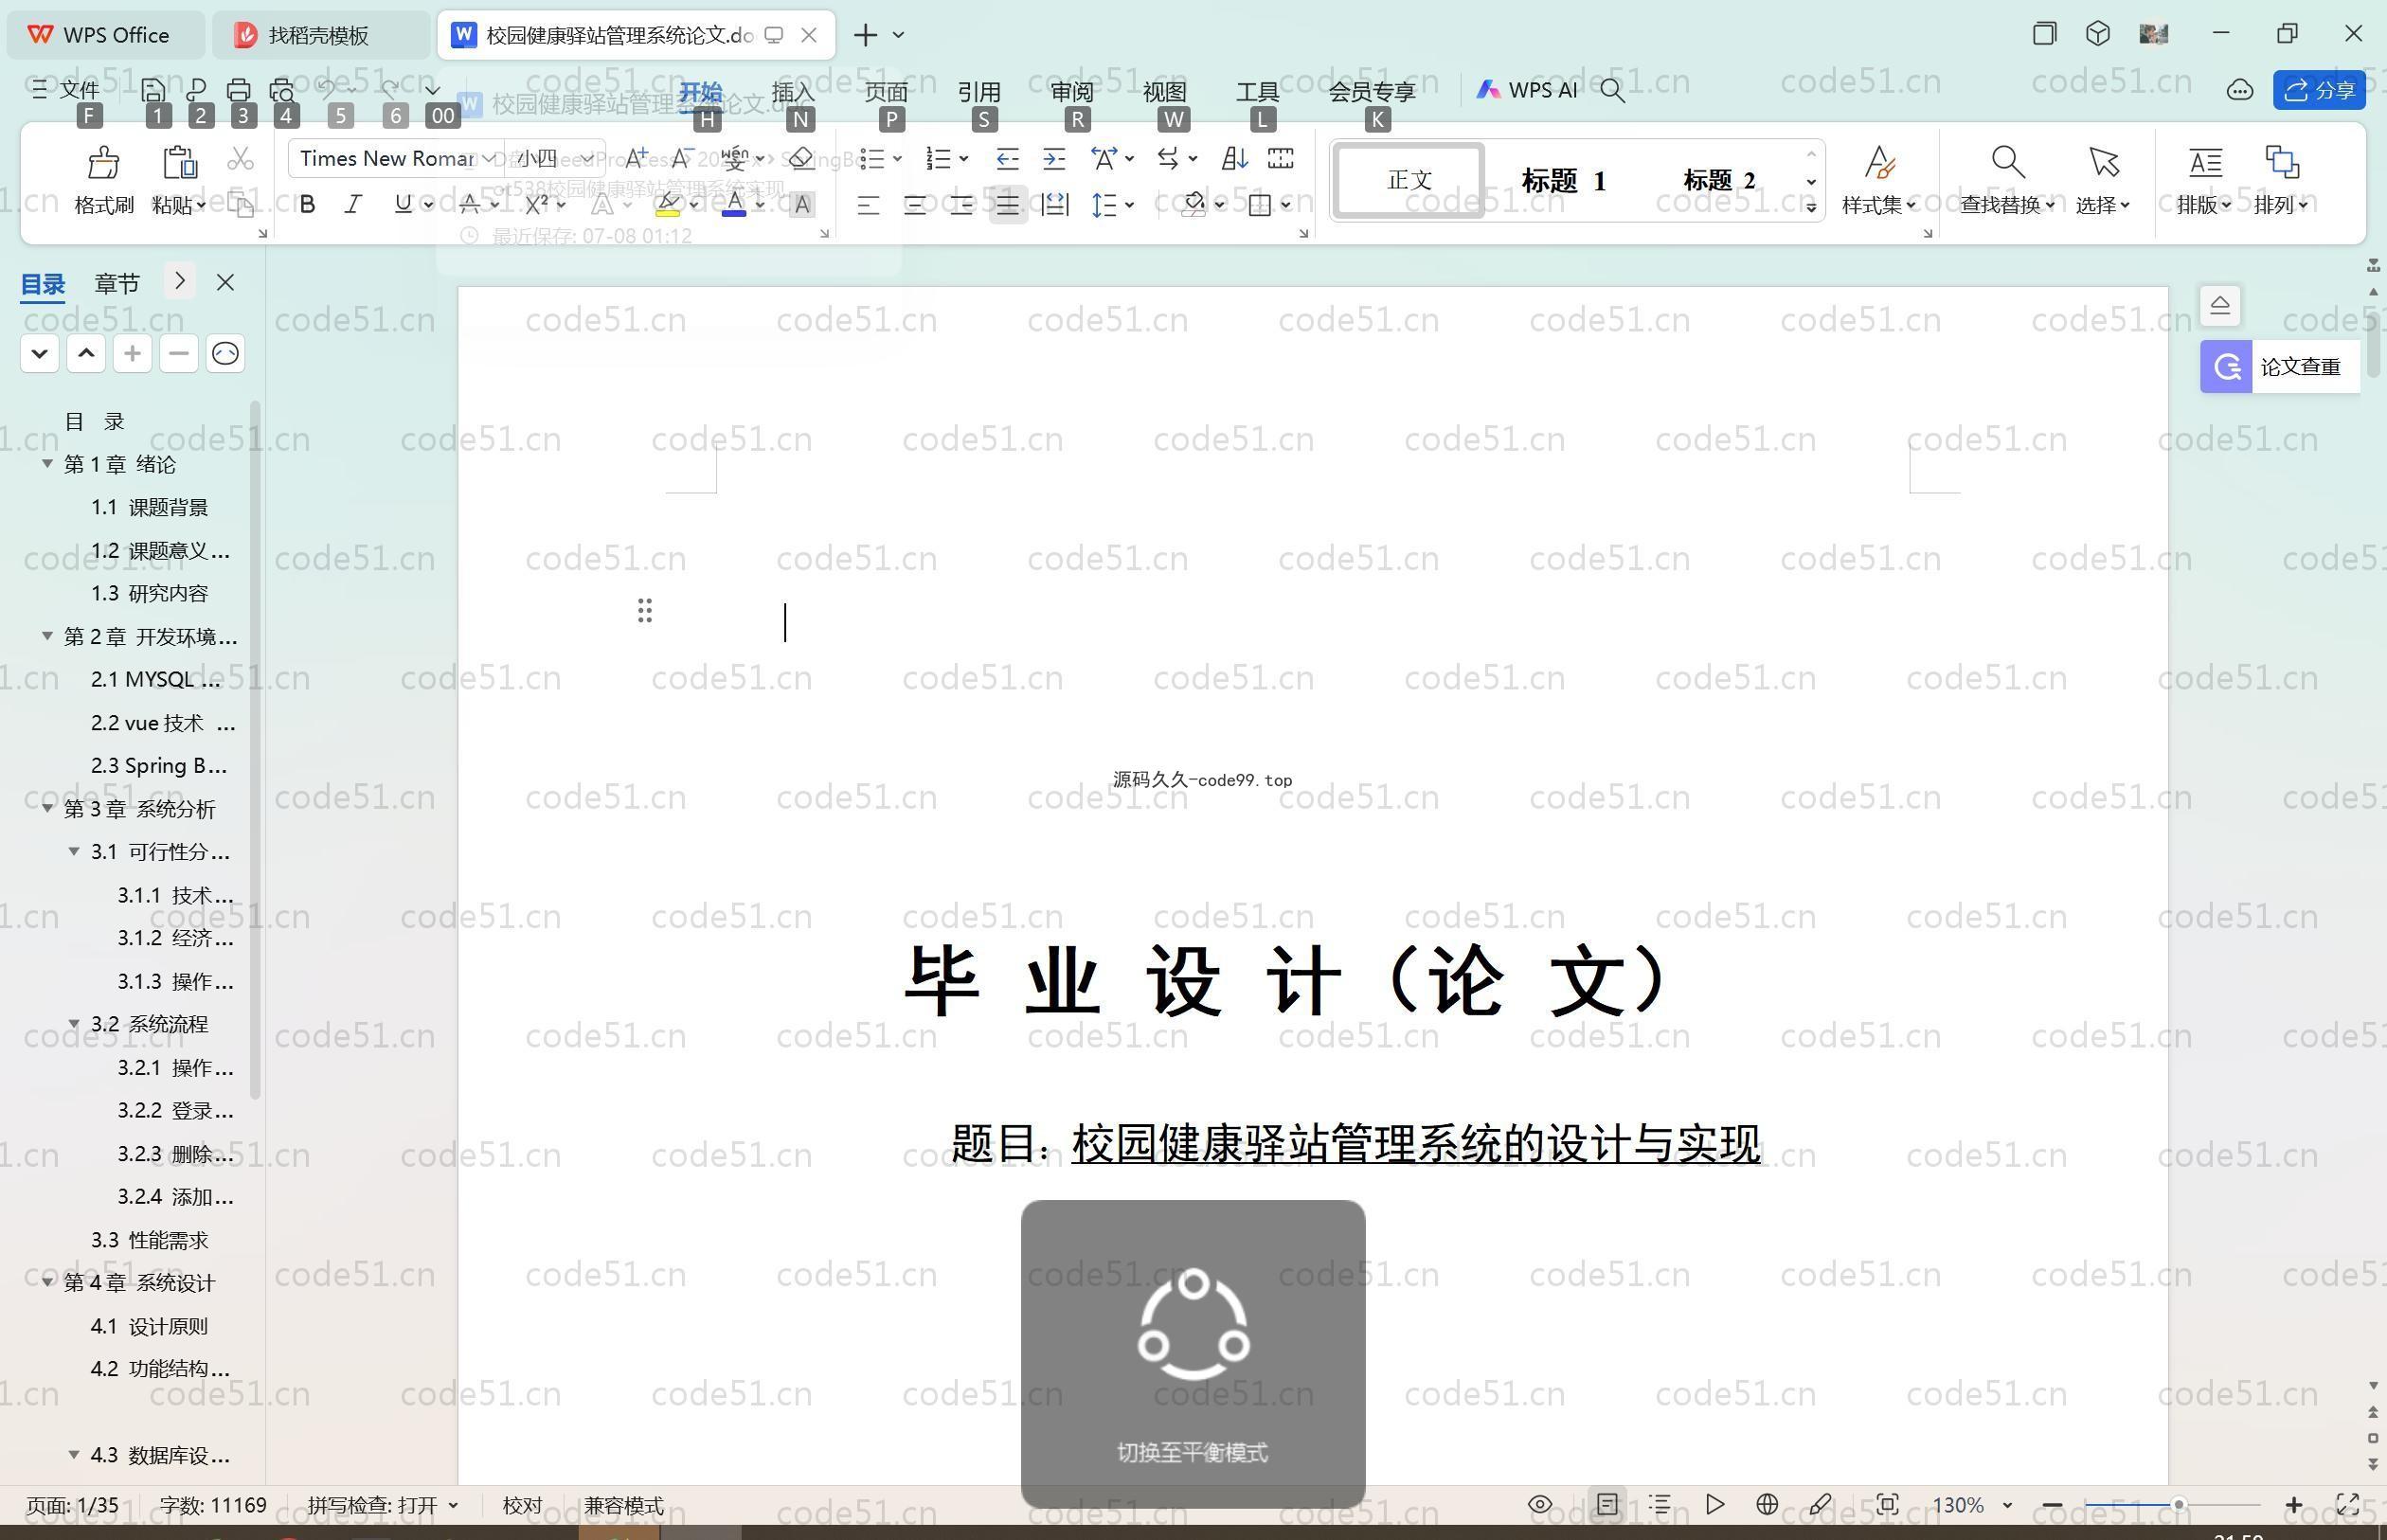Open the search magnifier beside WPS AI

(x=1612, y=91)
